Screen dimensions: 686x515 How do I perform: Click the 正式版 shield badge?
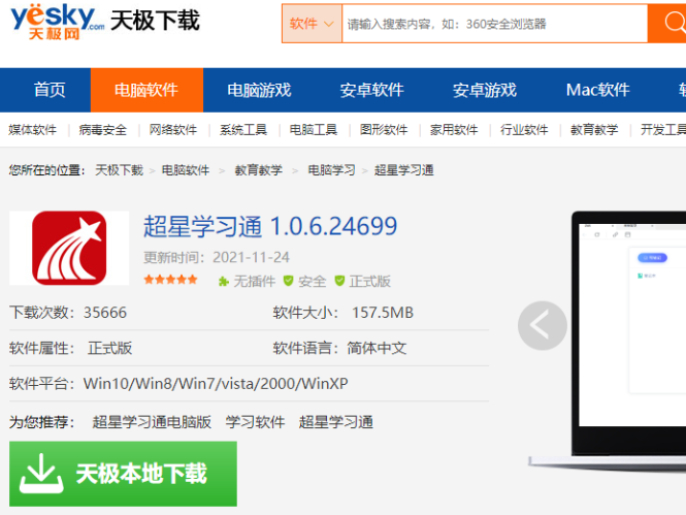(x=363, y=281)
